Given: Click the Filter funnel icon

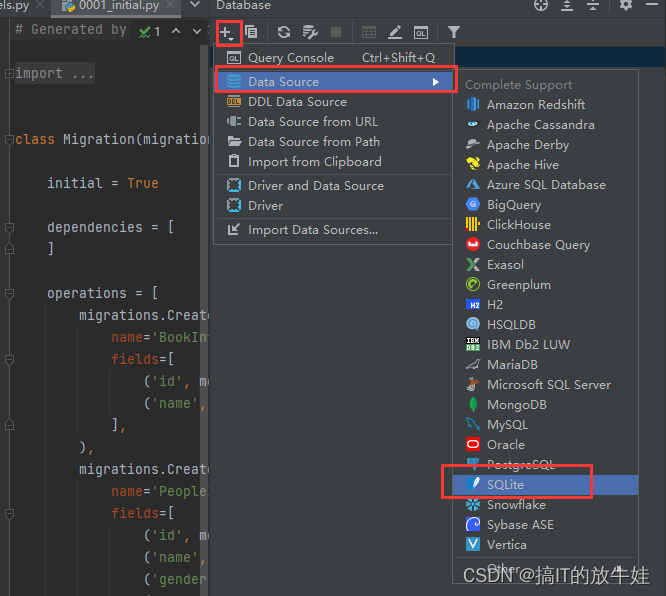Looking at the screenshot, I should [454, 32].
